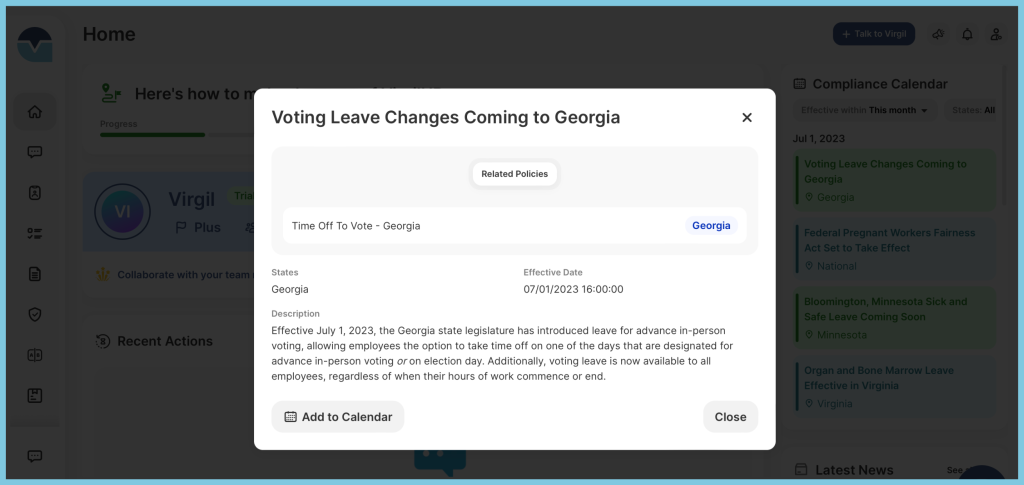The height and width of the screenshot is (485, 1024).
Task: Click the user profile icon top right
Action: (996, 35)
